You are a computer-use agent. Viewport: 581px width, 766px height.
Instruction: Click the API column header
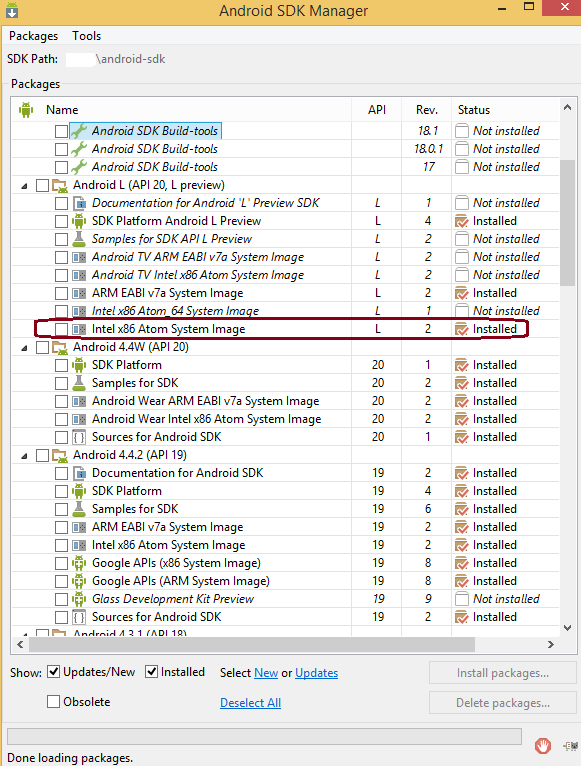click(377, 110)
